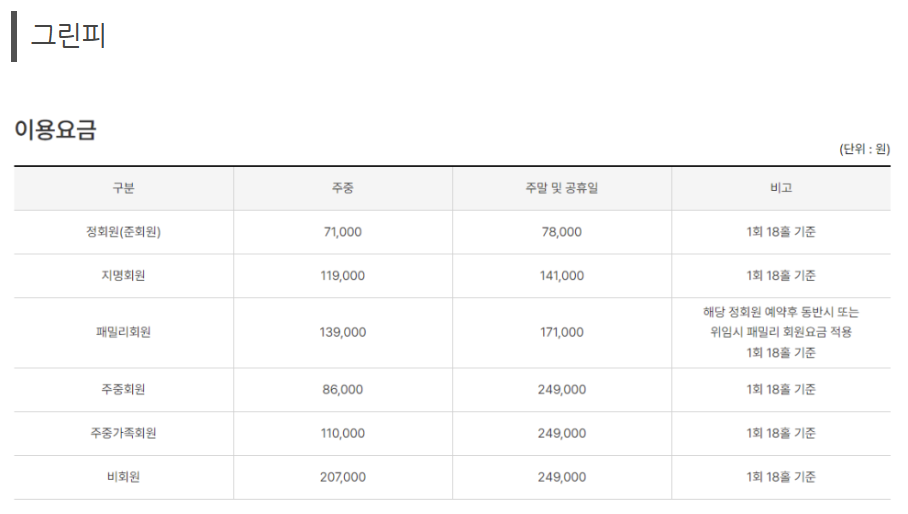The width and height of the screenshot is (908, 514).
Task: Click the 207,000 non-member weekday price
Action: coord(343,477)
